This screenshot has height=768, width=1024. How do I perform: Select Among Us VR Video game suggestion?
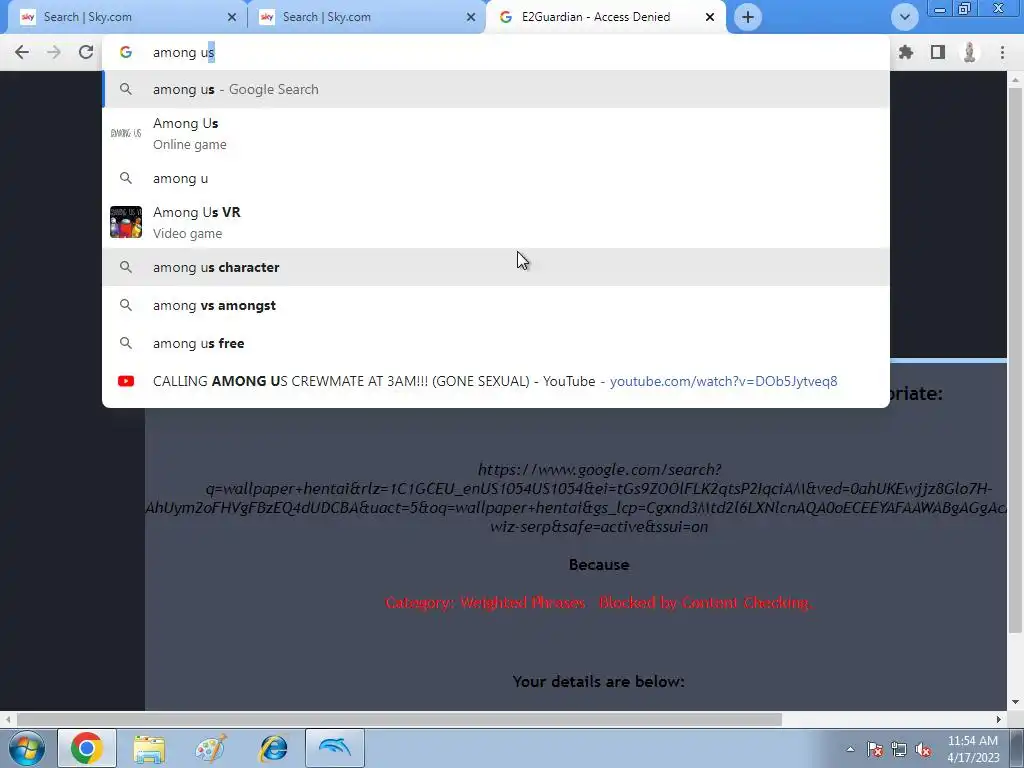pos(496,223)
